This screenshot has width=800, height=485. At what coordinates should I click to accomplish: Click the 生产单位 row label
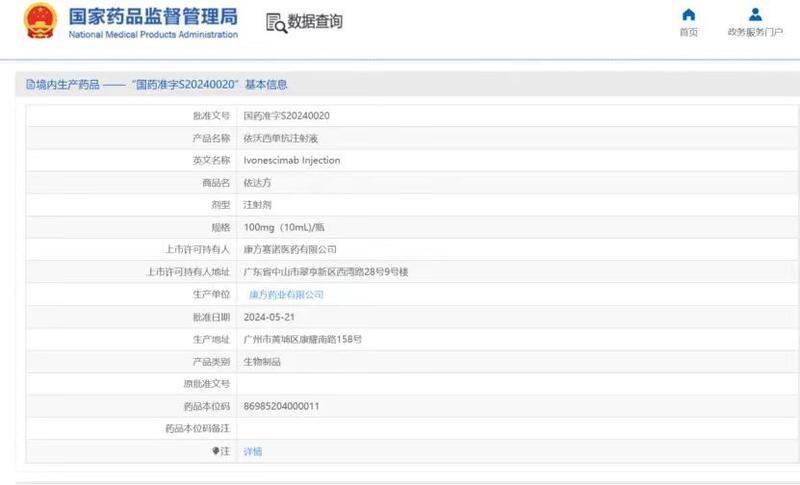[211, 294]
